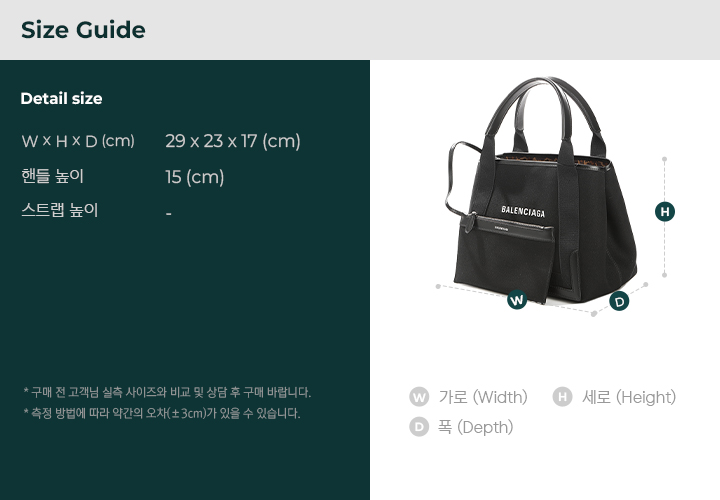
Task: Click the BALENCIAGA logo on the bag
Action: point(523,211)
